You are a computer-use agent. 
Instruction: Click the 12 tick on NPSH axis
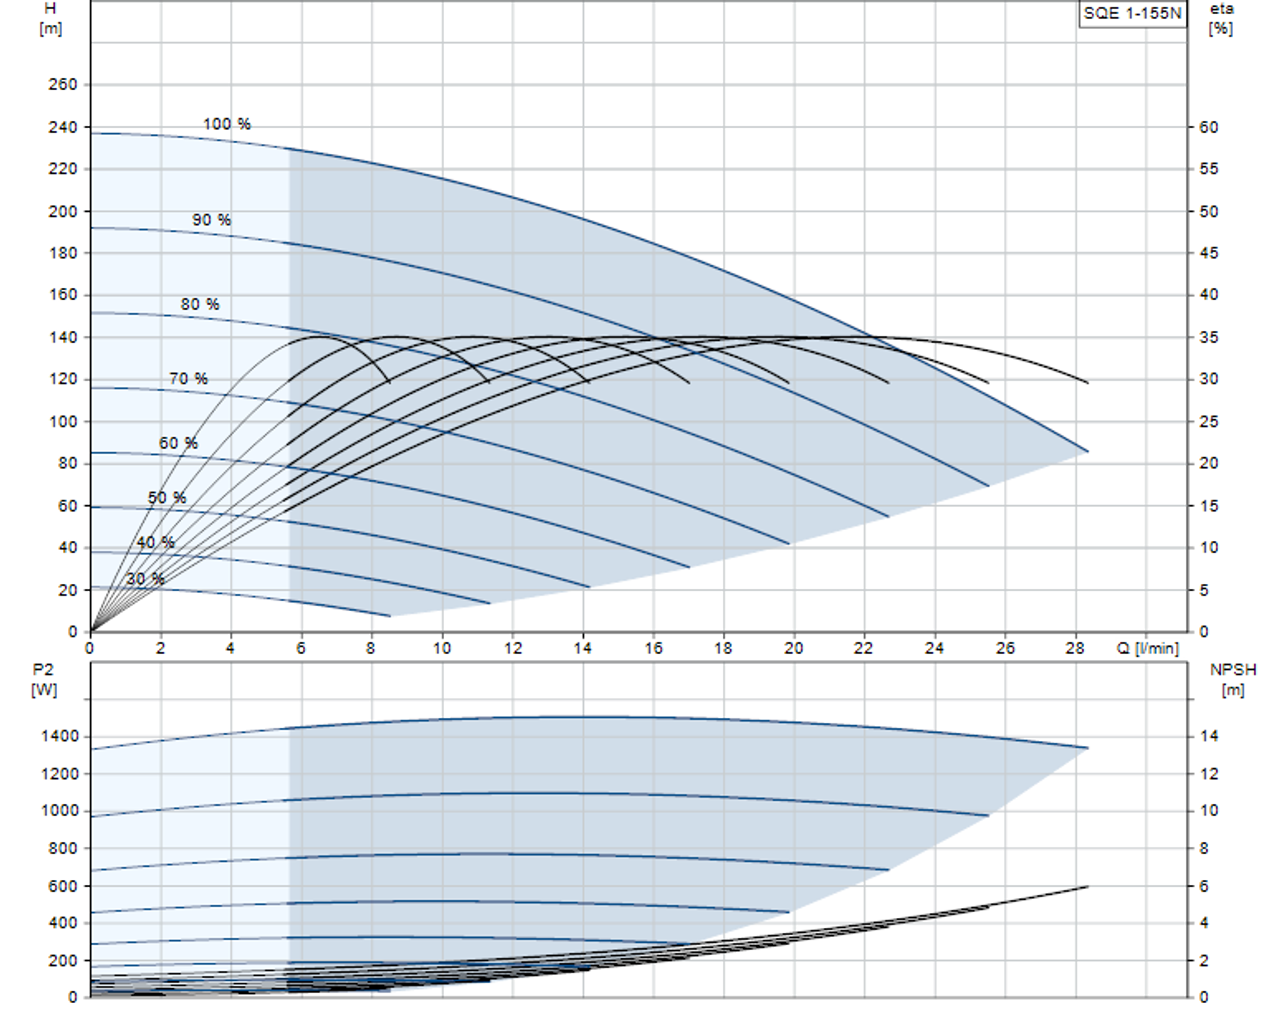click(1209, 774)
